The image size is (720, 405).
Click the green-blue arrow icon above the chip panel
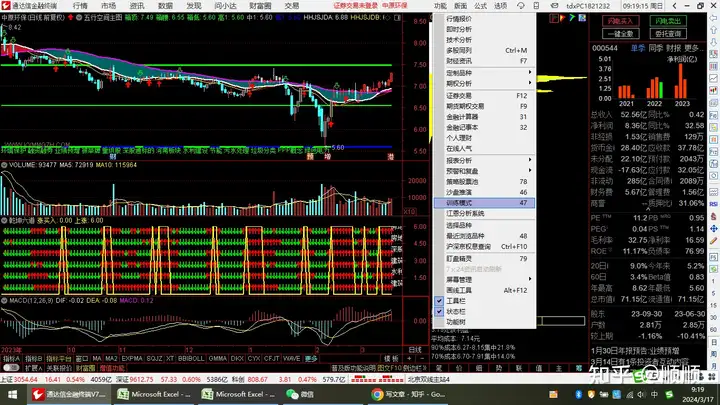572,18
